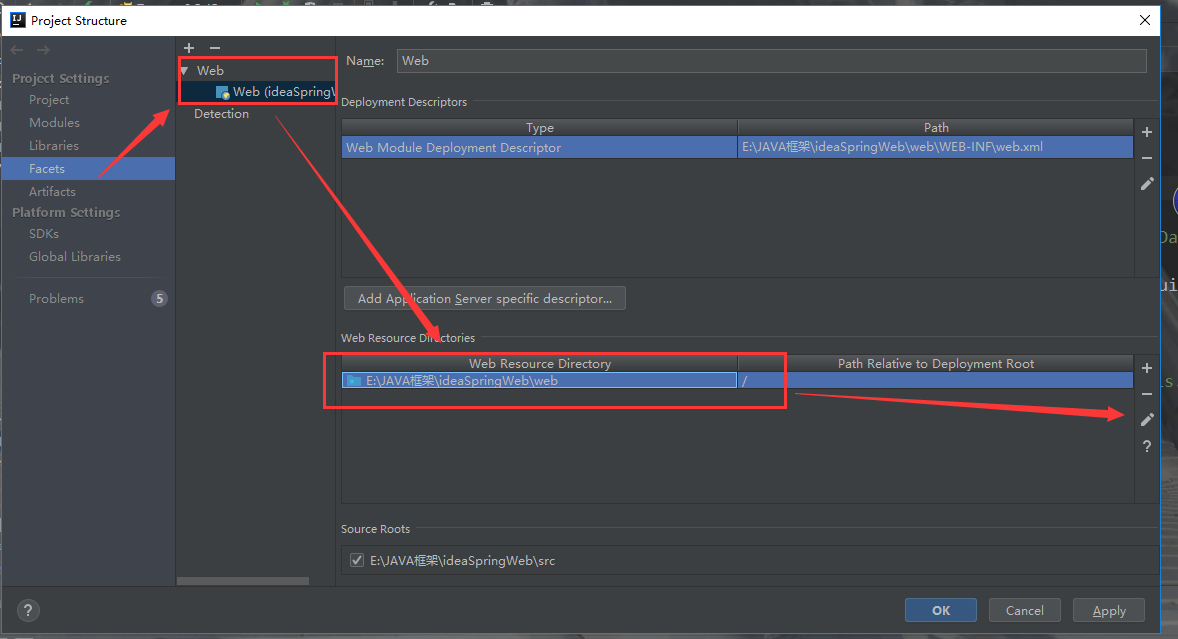Screen dimensions: 1178x639
Task: Edit web resource directory with pencil
Action: pyautogui.click(x=1146, y=420)
